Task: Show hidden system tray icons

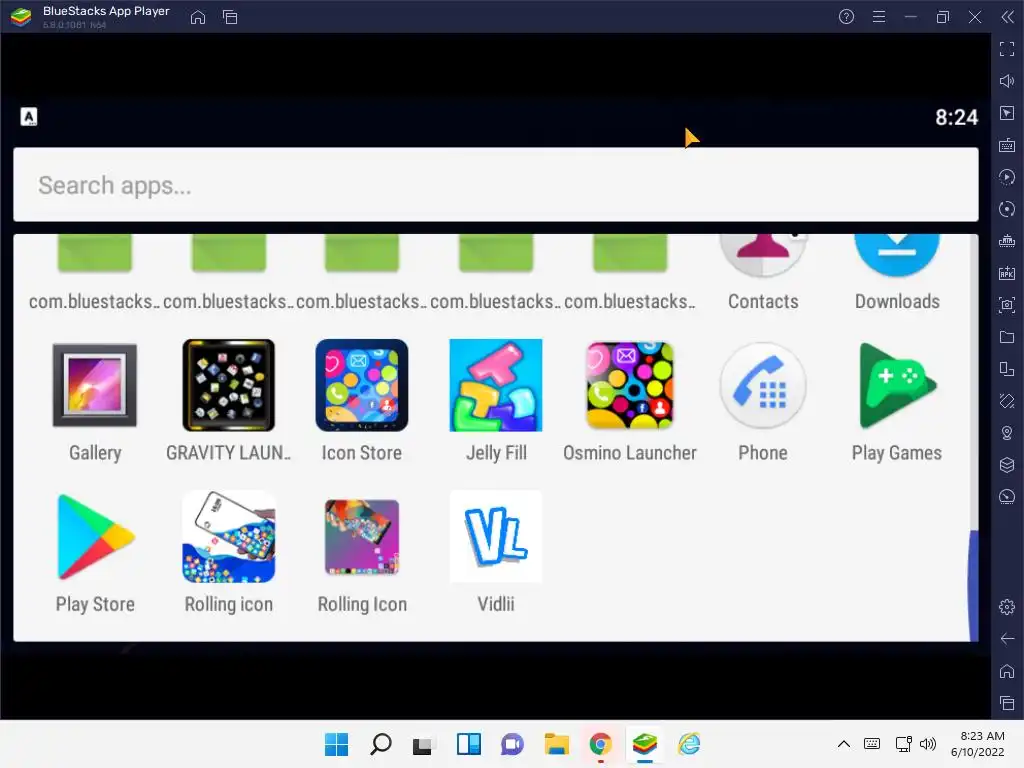Action: click(x=844, y=744)
